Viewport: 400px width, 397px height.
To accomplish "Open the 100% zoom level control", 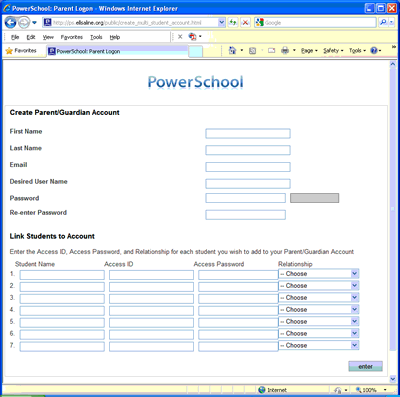I will click(x=371, y=390).
